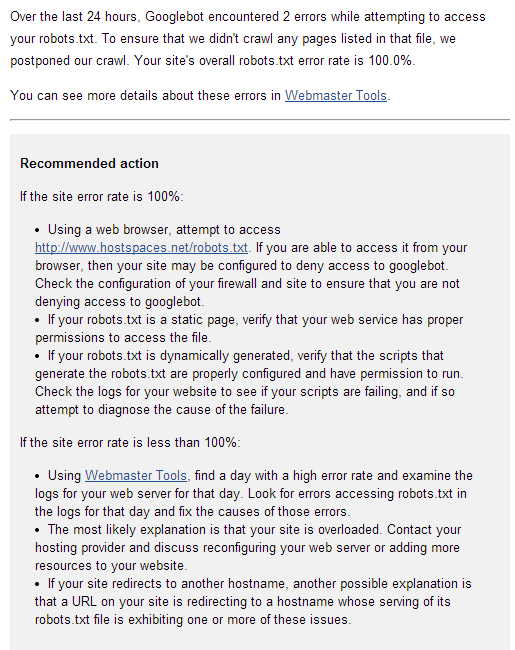Click 'You can see more details' sentence
This screenshot has height=650, width=515.
[x=200, y=96]
